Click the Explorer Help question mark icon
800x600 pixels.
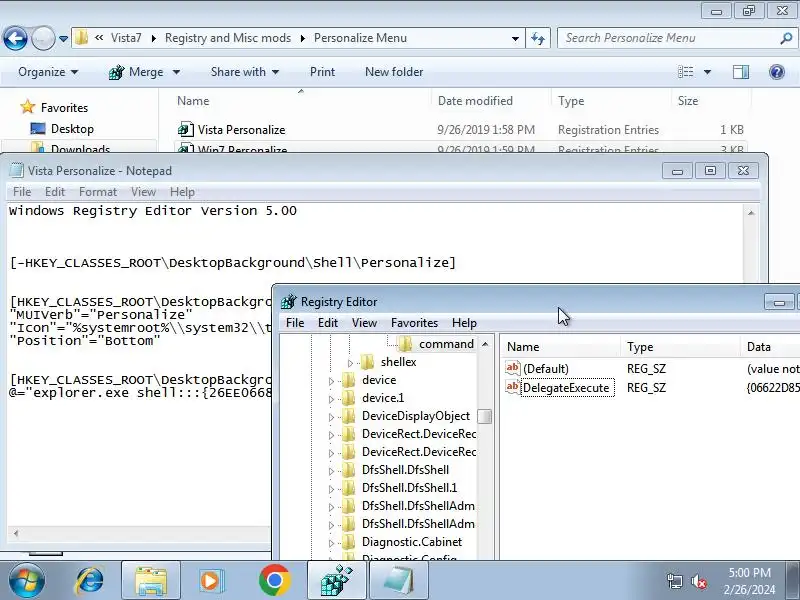(777, 72)
